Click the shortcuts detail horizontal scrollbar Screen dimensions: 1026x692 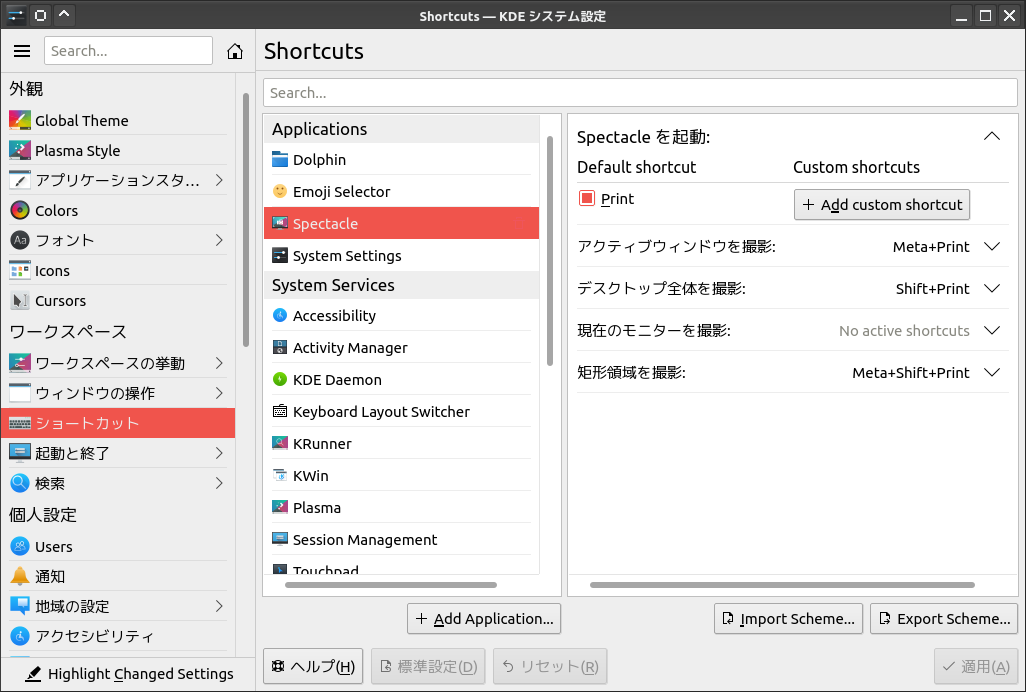[x=783, y=585]
